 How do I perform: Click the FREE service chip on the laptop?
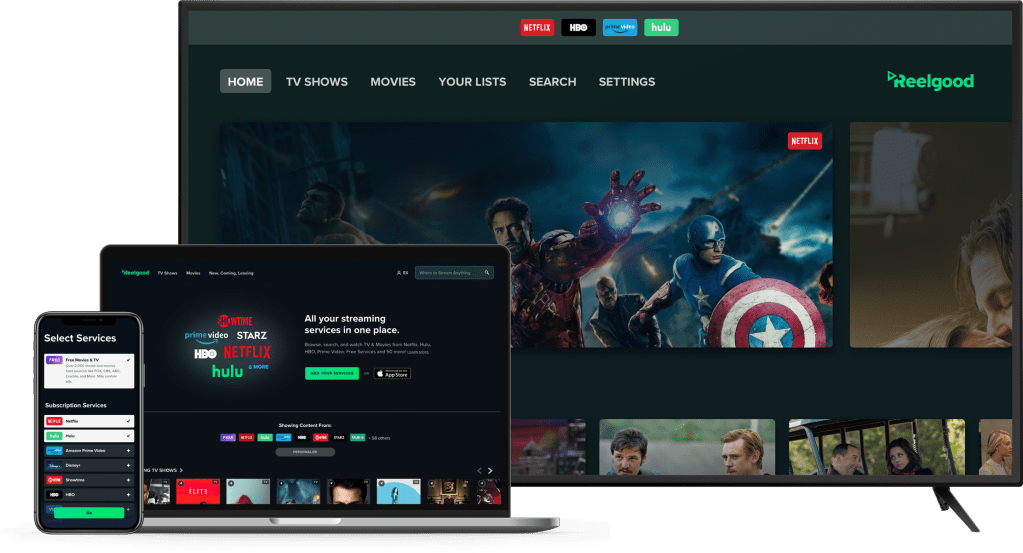pyautogui.click(x=228, y=438)
